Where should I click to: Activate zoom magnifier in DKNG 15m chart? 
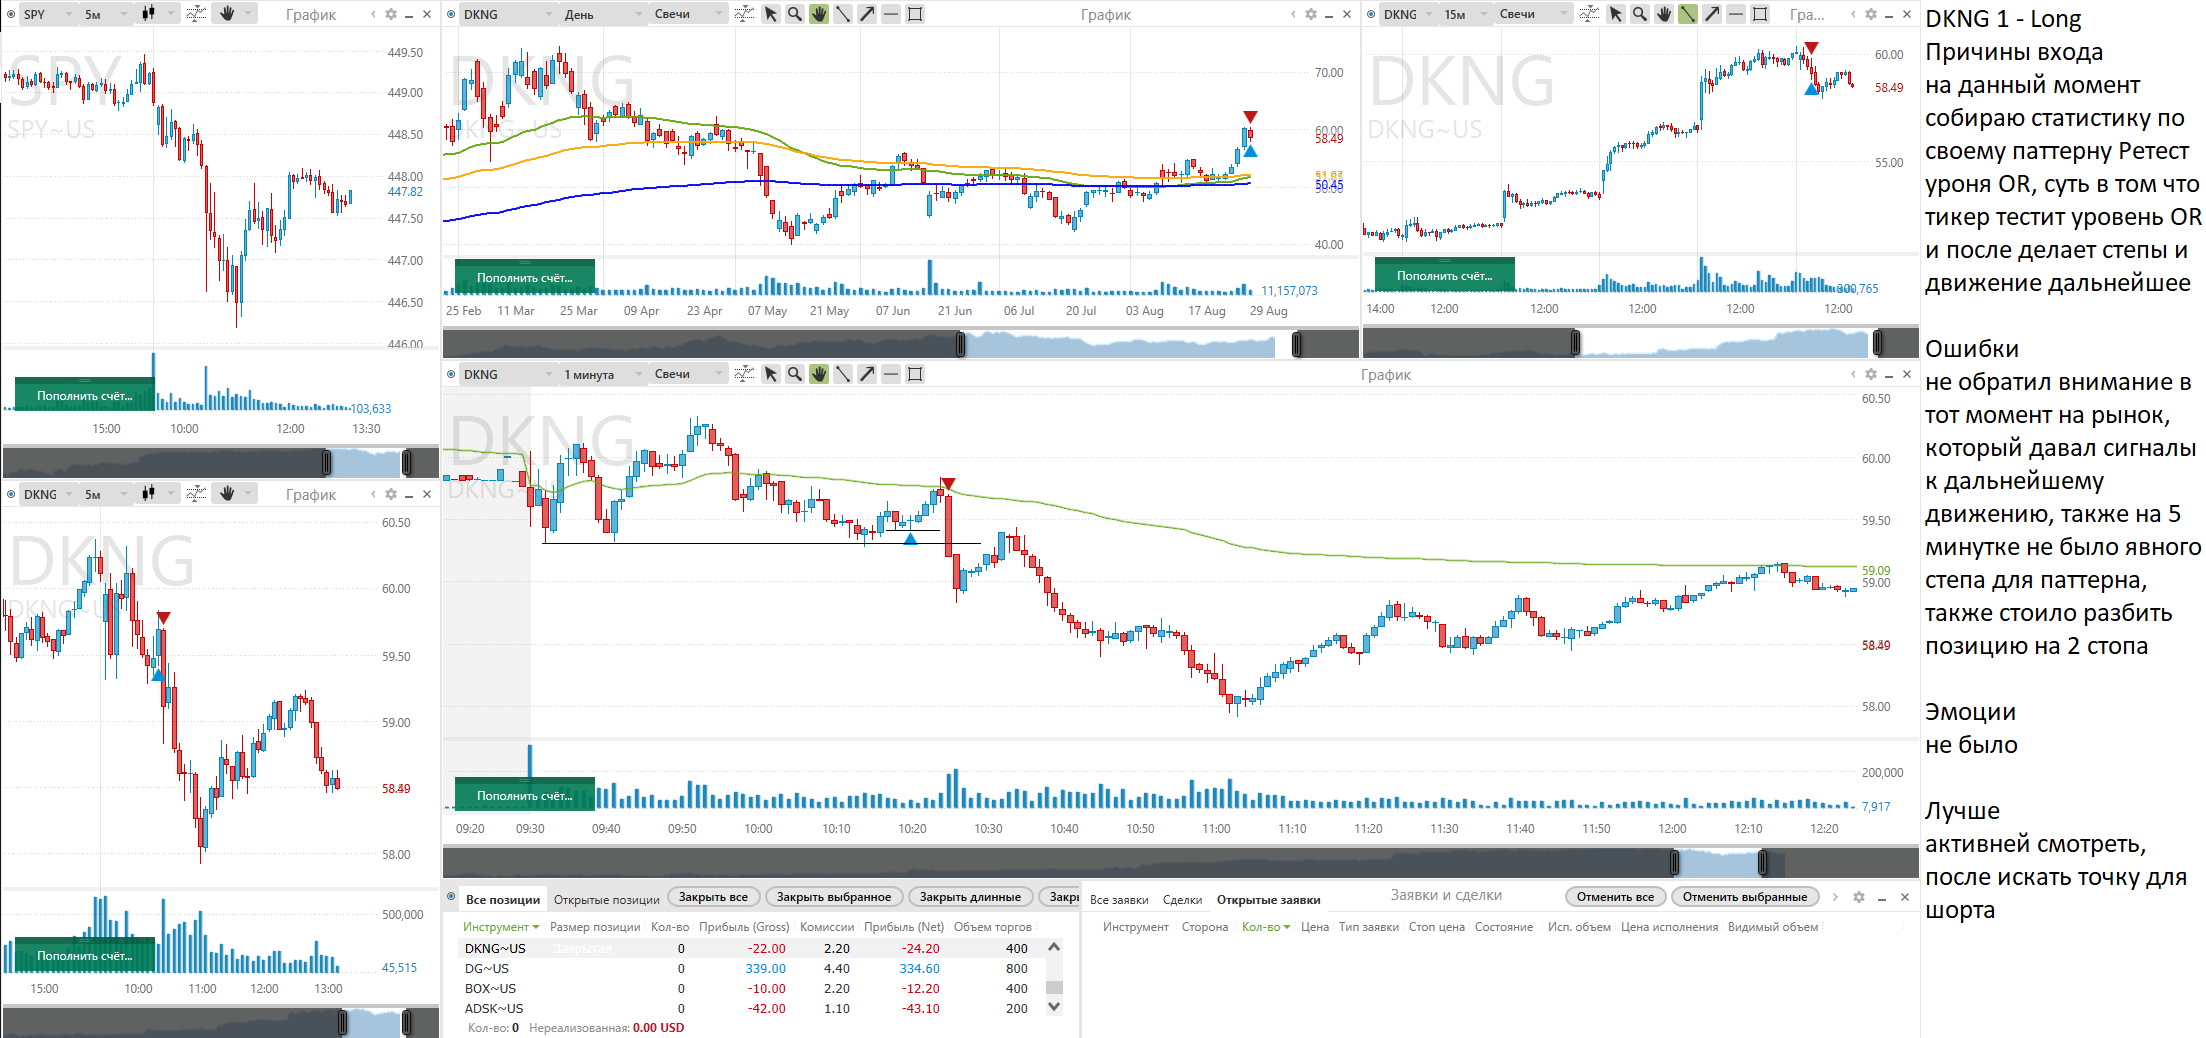(x=1640, y=14)
